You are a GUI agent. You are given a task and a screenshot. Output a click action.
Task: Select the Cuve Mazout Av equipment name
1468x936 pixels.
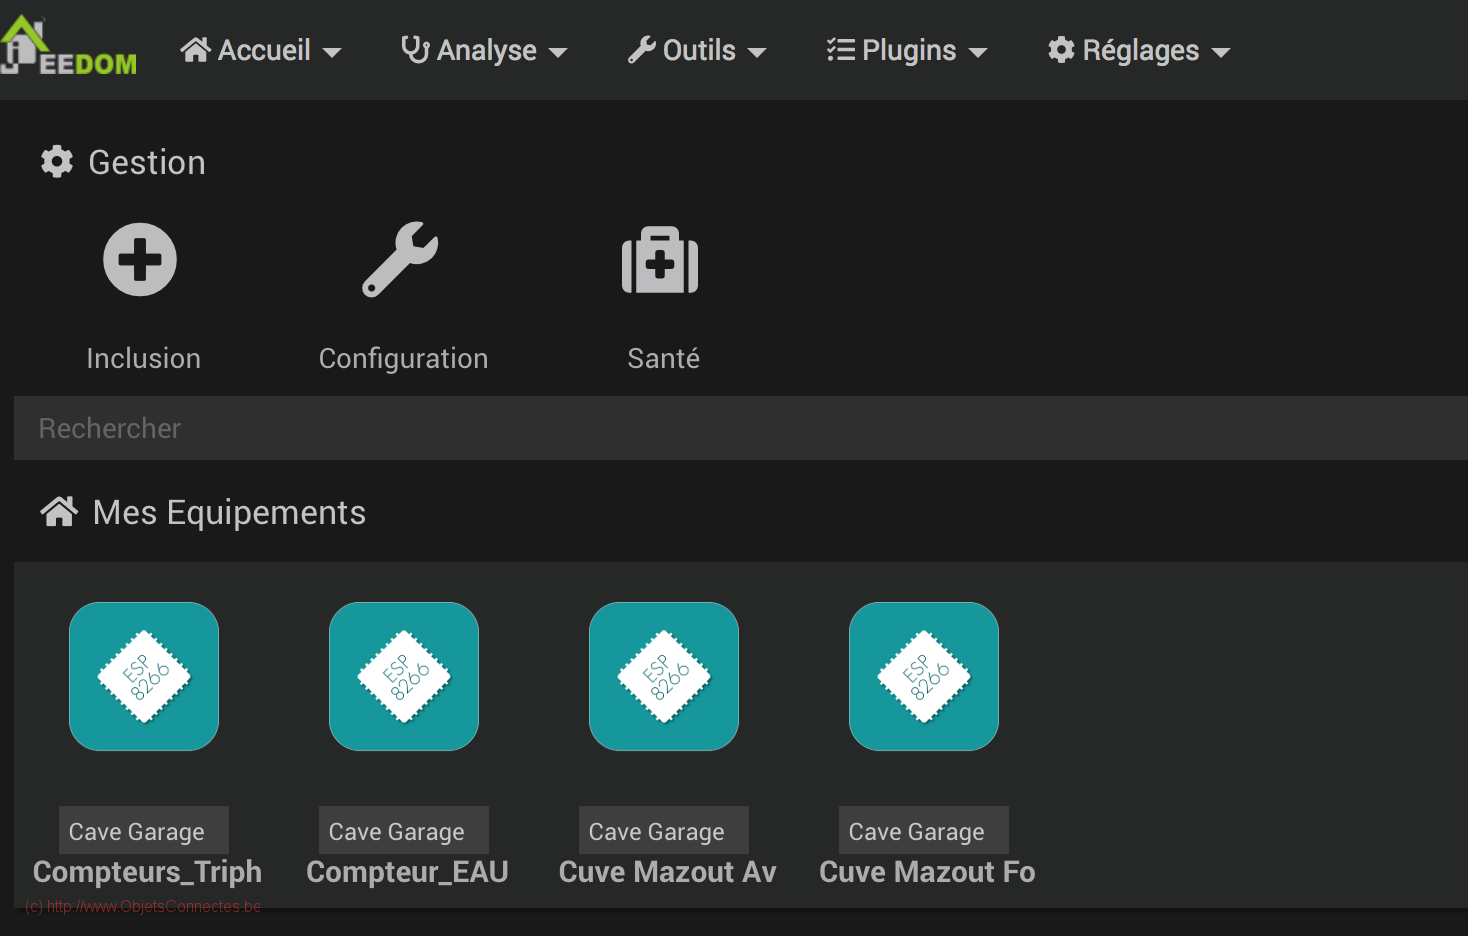[667, 872]
